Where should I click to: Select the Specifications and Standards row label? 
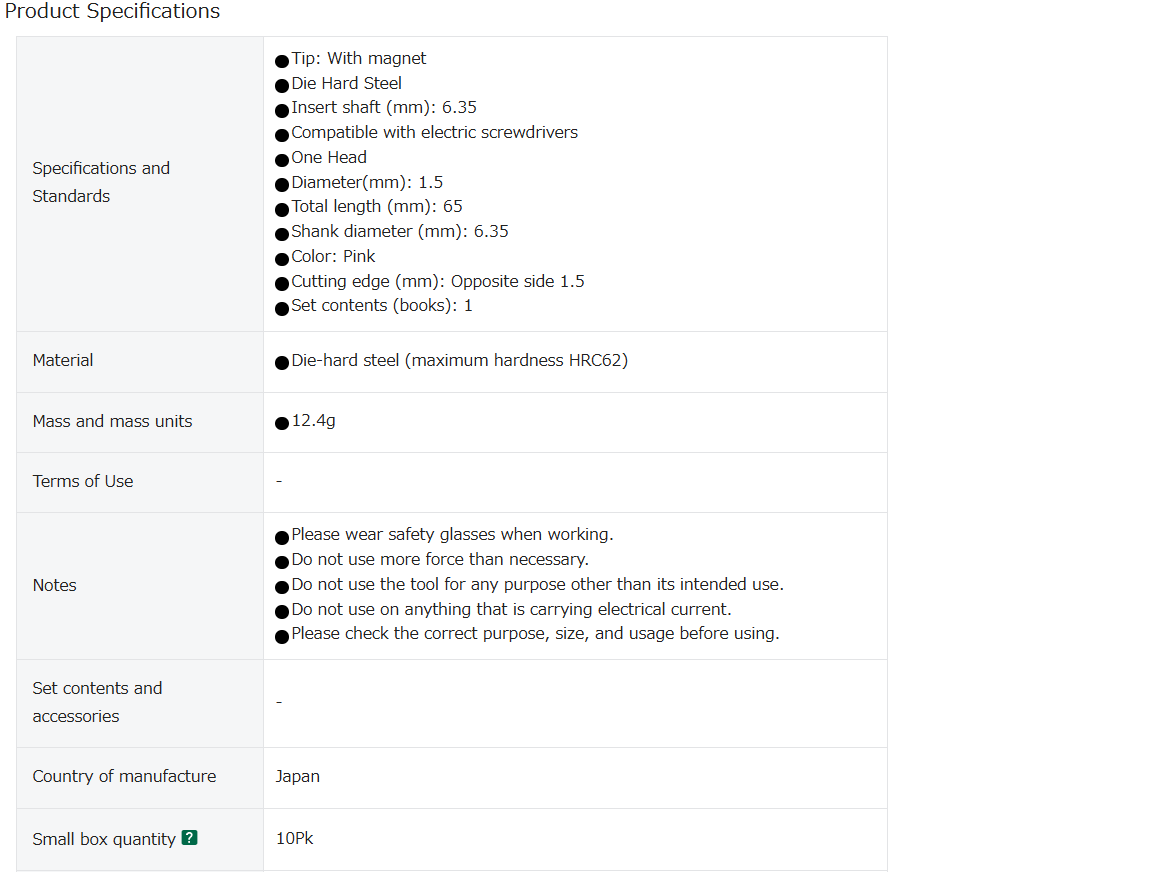coord(101,182)
